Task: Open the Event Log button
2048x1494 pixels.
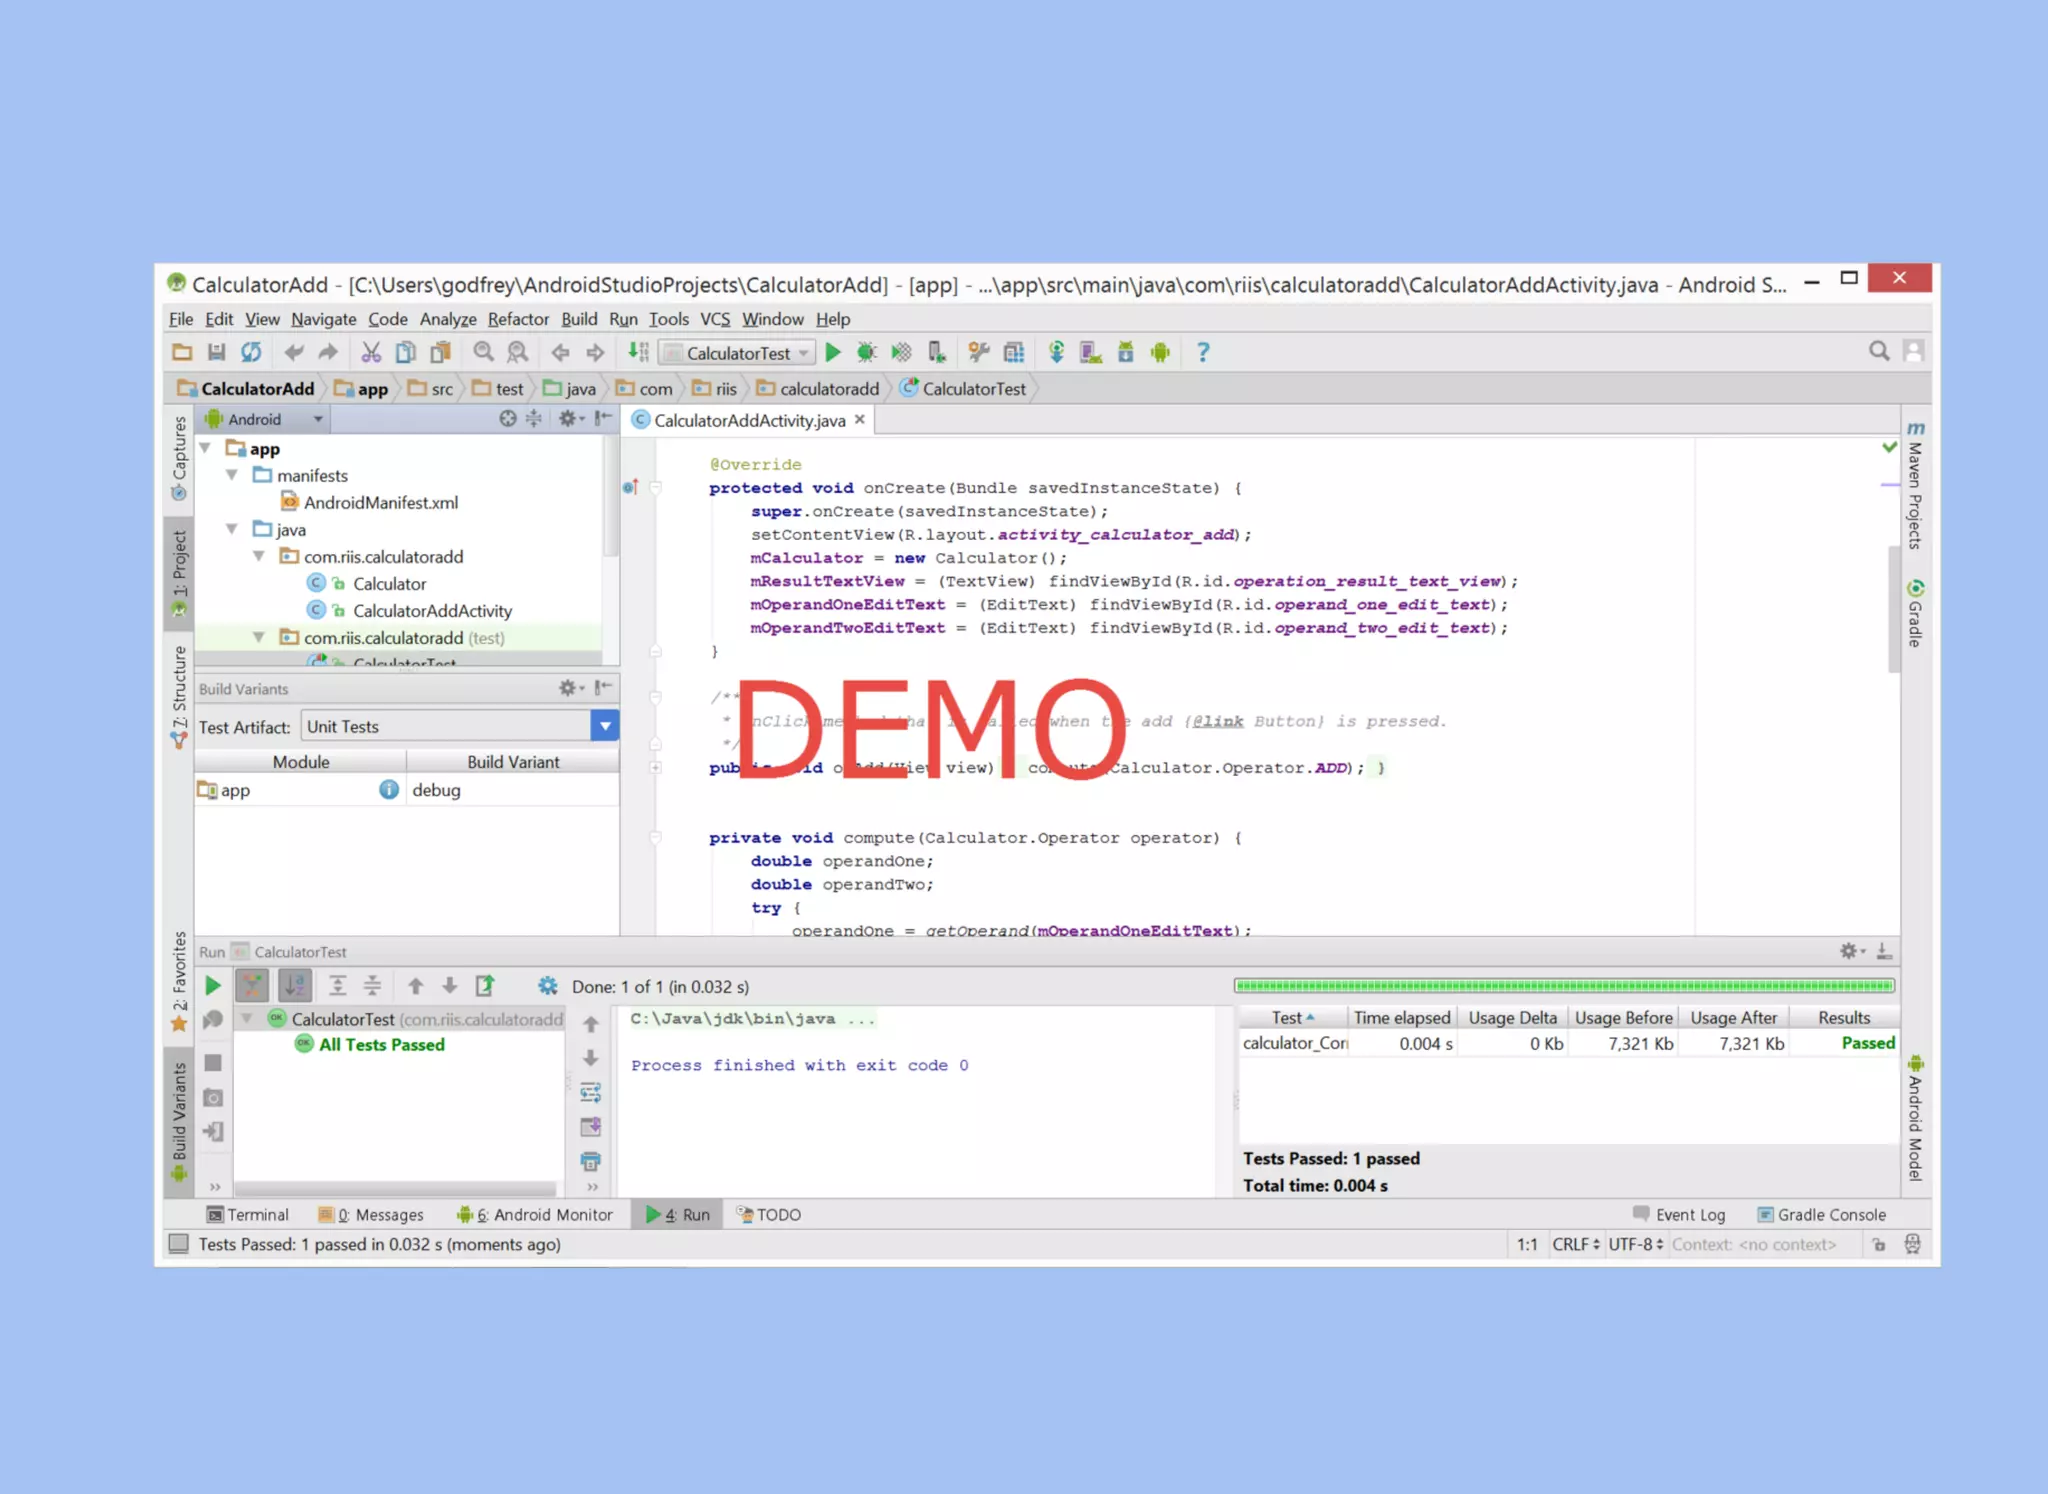Action: point(1679,1214)
